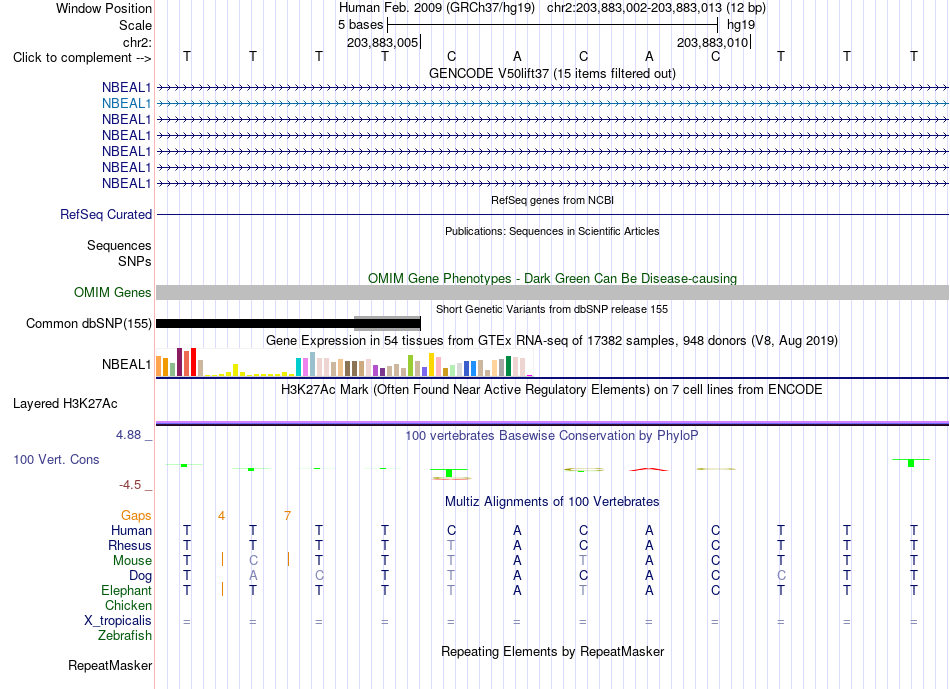Image resolution: width=950 pixels, height=689 pixels.
Task: Click the gray OMIM Genes item bar
Action: (552, 293)
